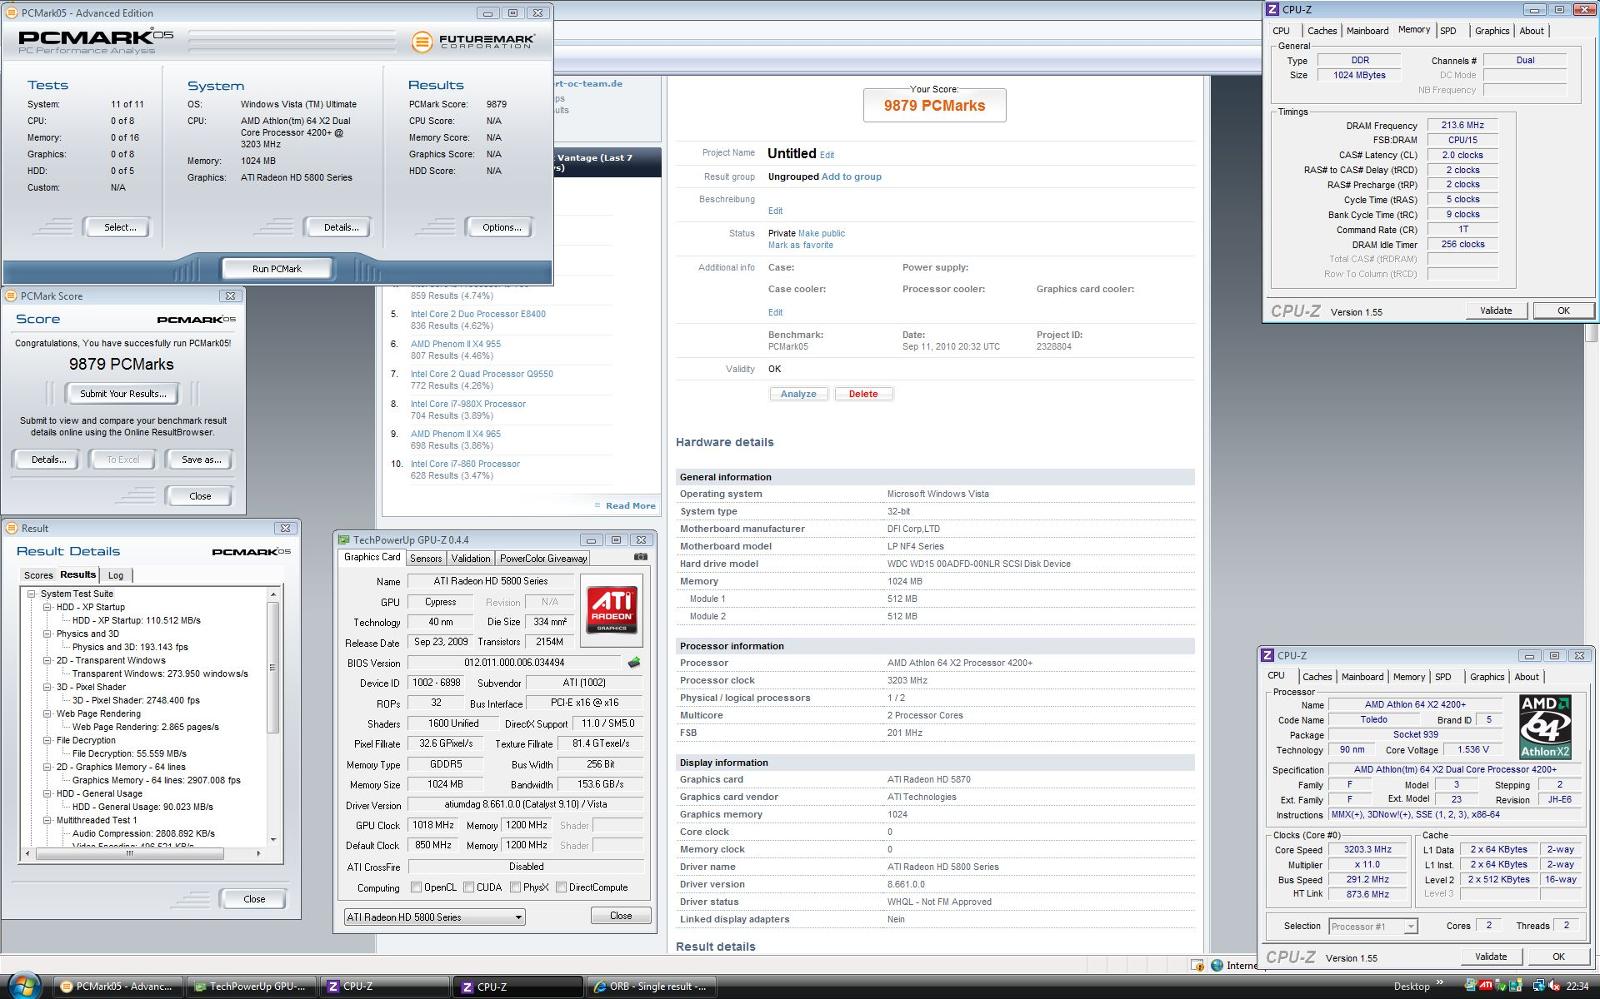The width and height of the screenshot is (1600, 999).
Task: Click the Internet zone globe icon
Action: 1217,965
